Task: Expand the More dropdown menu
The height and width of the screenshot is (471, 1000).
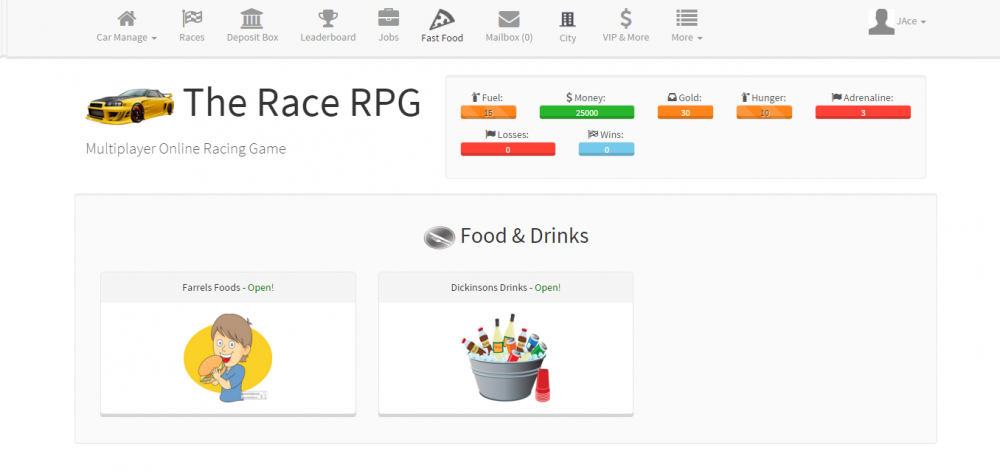Action: click(x=686, y=37)
